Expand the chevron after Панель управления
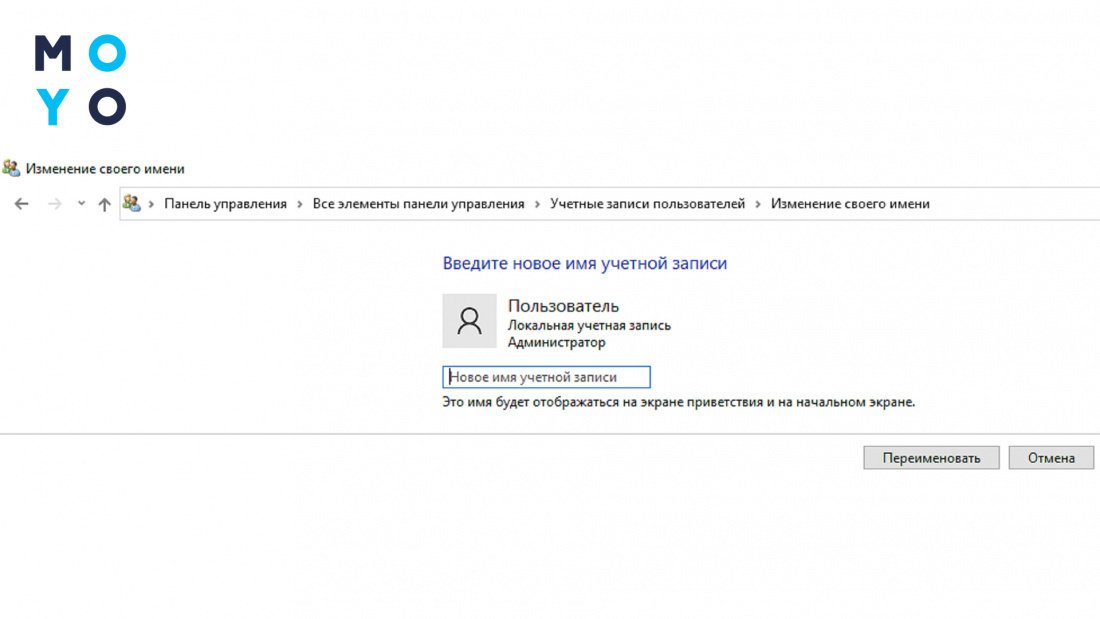This screenshot has height=619, width=1100. click(300, 204)
